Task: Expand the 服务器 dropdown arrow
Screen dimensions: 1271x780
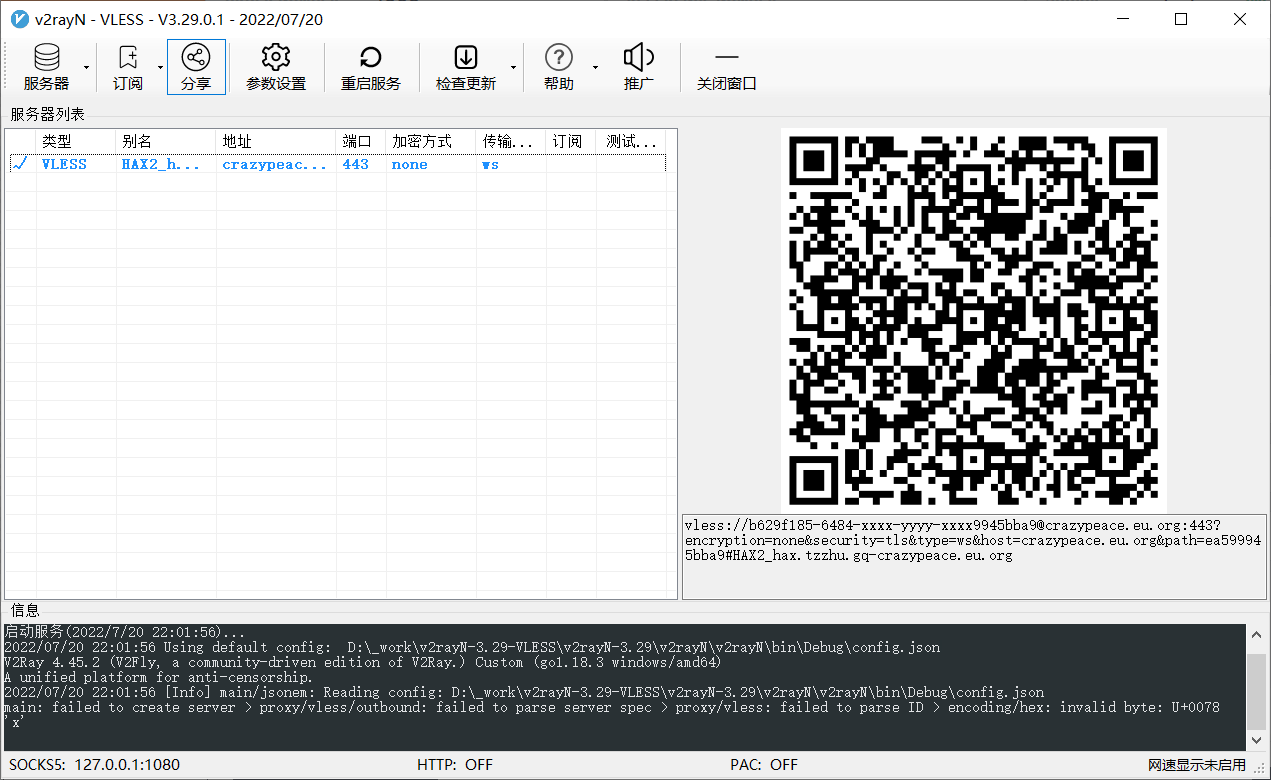Action: pyautogui.click(x=87, y=67)
